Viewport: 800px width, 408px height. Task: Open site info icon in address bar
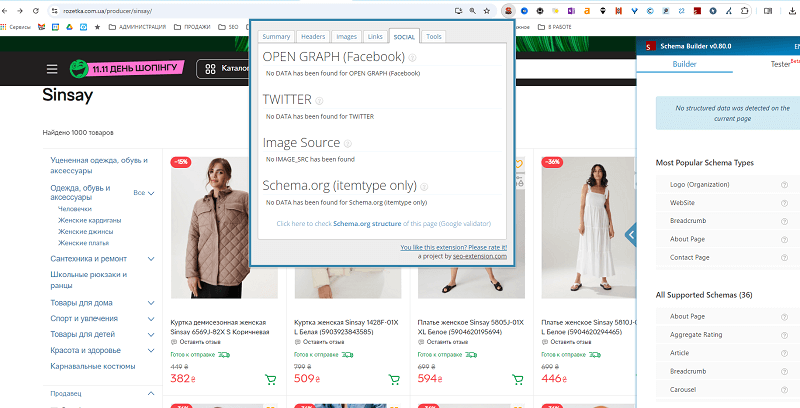point(55,11)
